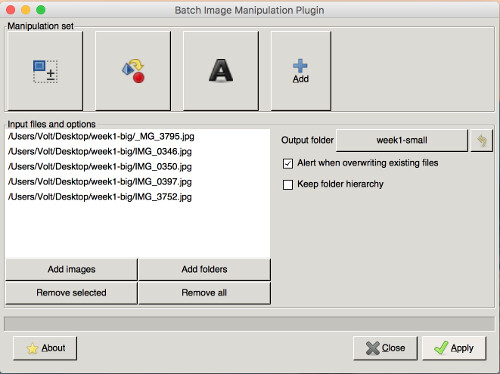
Task: Minimize window with yellow traffic light
Action: [26, 10]
